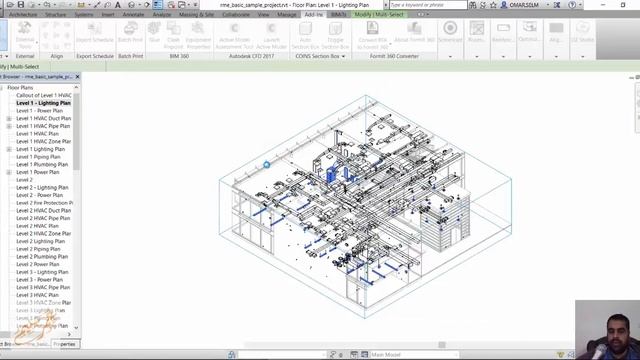Select 'Level 1 - Power Plan' in browser

point(40,111)
